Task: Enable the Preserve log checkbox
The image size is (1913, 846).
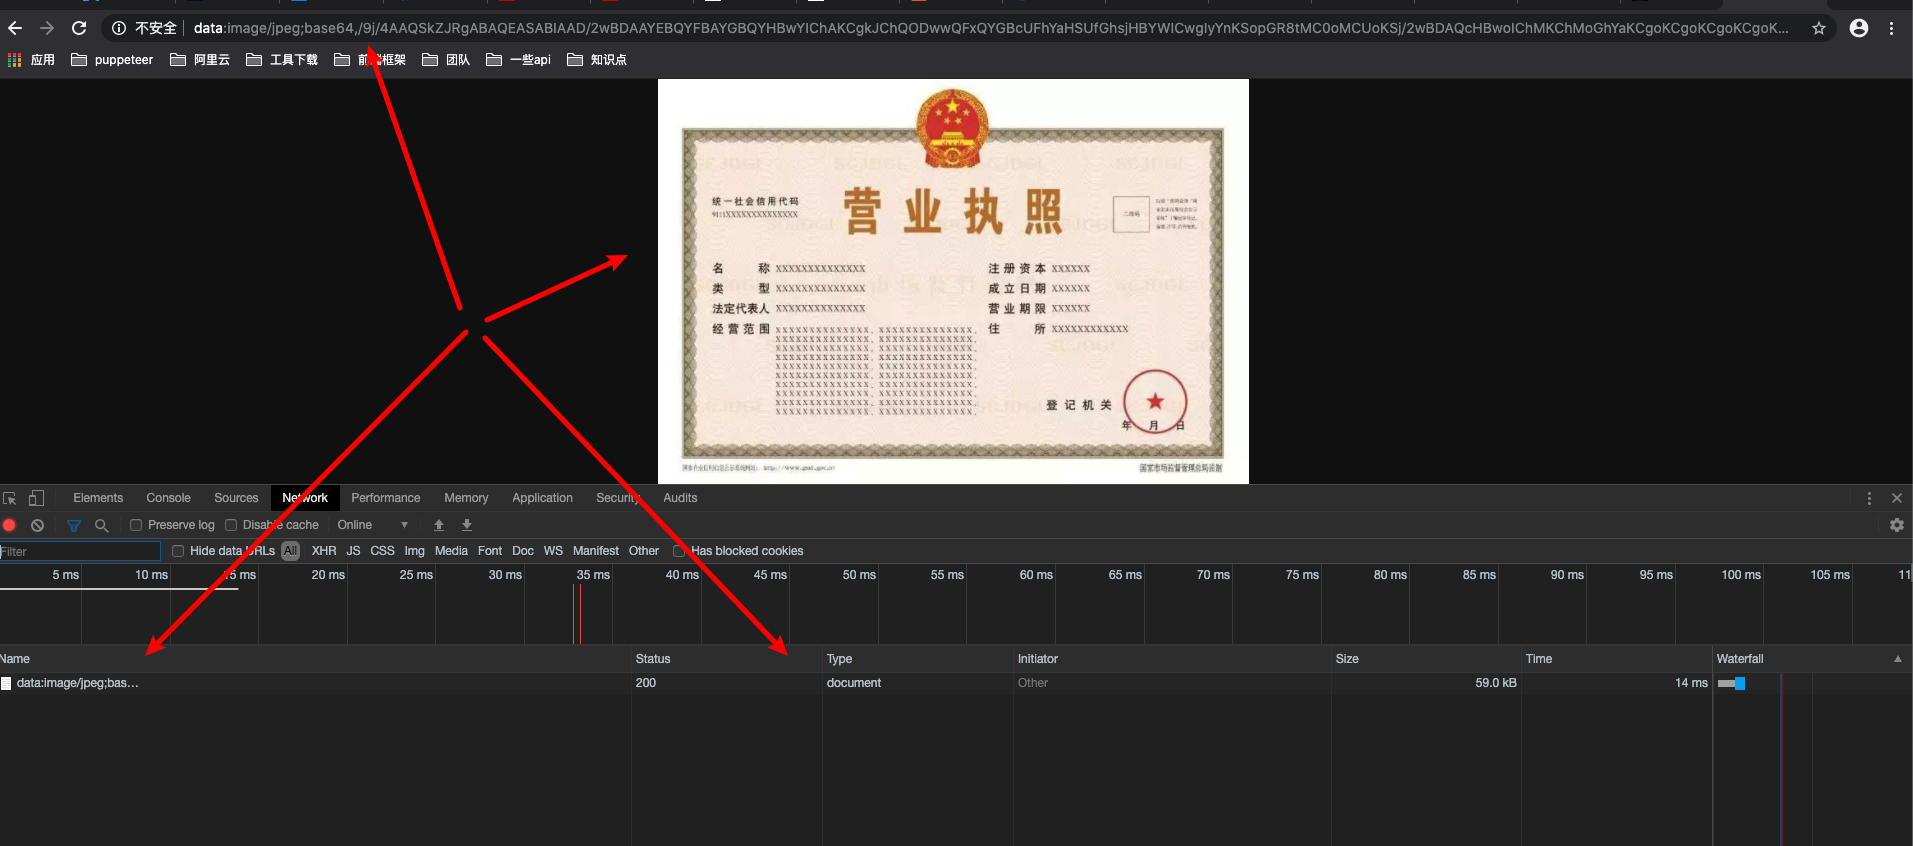Action: pyautogui.click(x=136, y=525)
